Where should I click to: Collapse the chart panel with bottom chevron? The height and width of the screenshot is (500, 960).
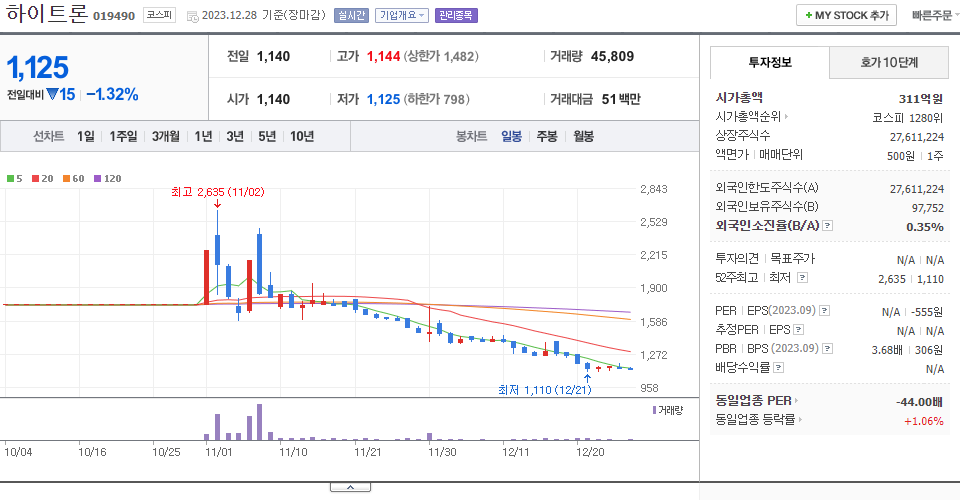350,487
